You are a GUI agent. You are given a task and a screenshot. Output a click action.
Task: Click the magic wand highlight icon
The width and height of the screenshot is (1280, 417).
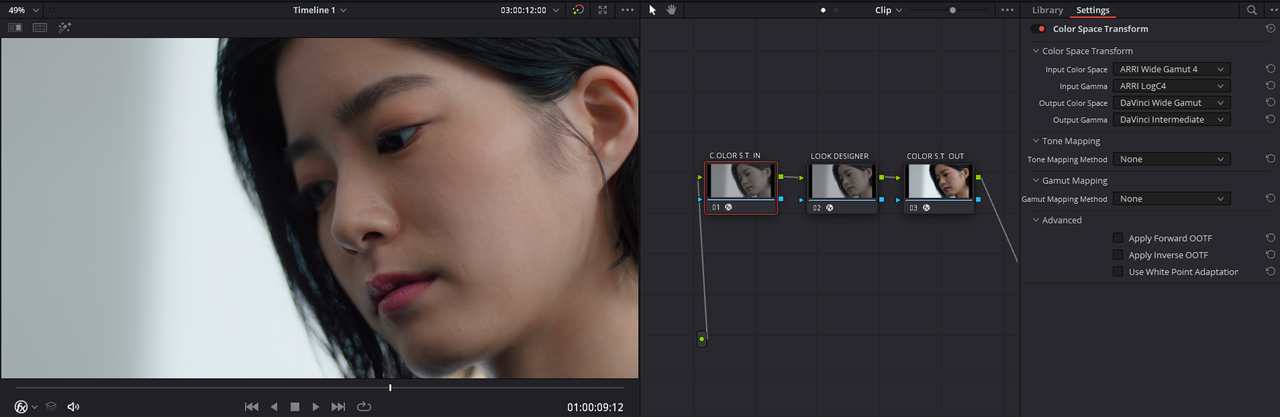65,28
